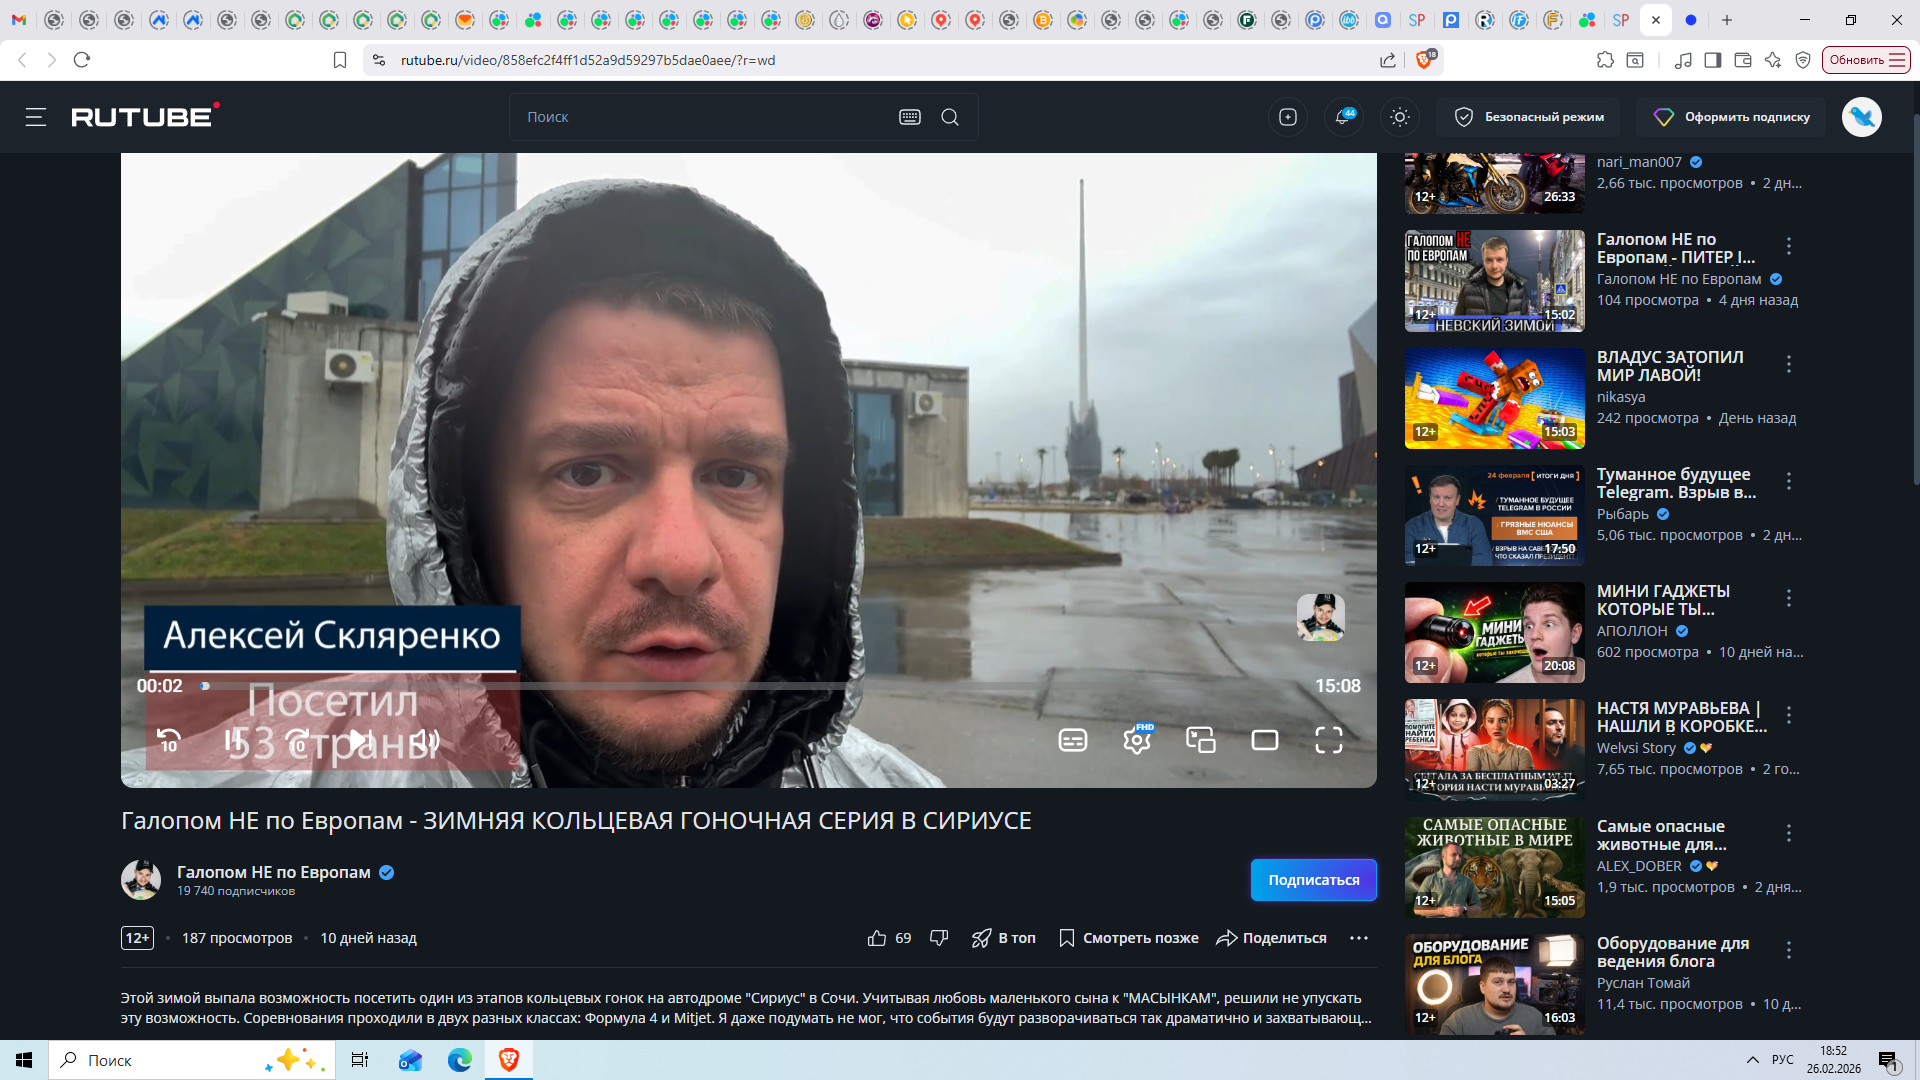Toggle Безопасный режим safe mode

(x=1529, y=117)
